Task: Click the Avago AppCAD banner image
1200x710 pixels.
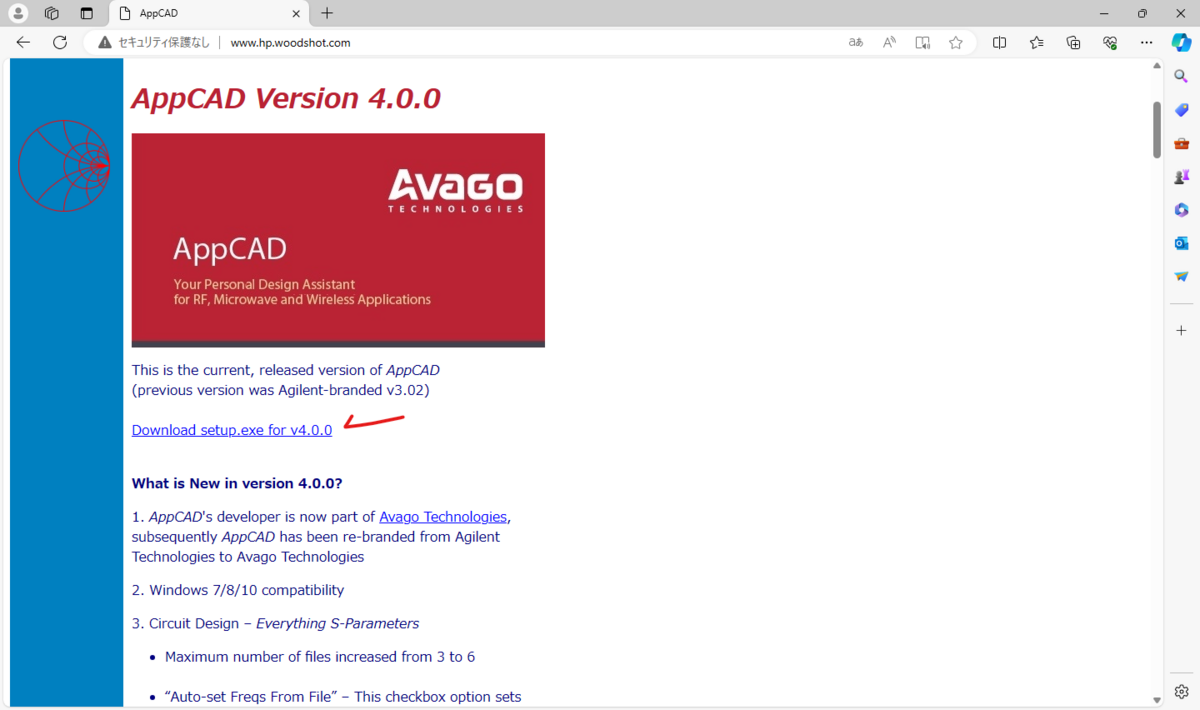Action: click(338, 240)
